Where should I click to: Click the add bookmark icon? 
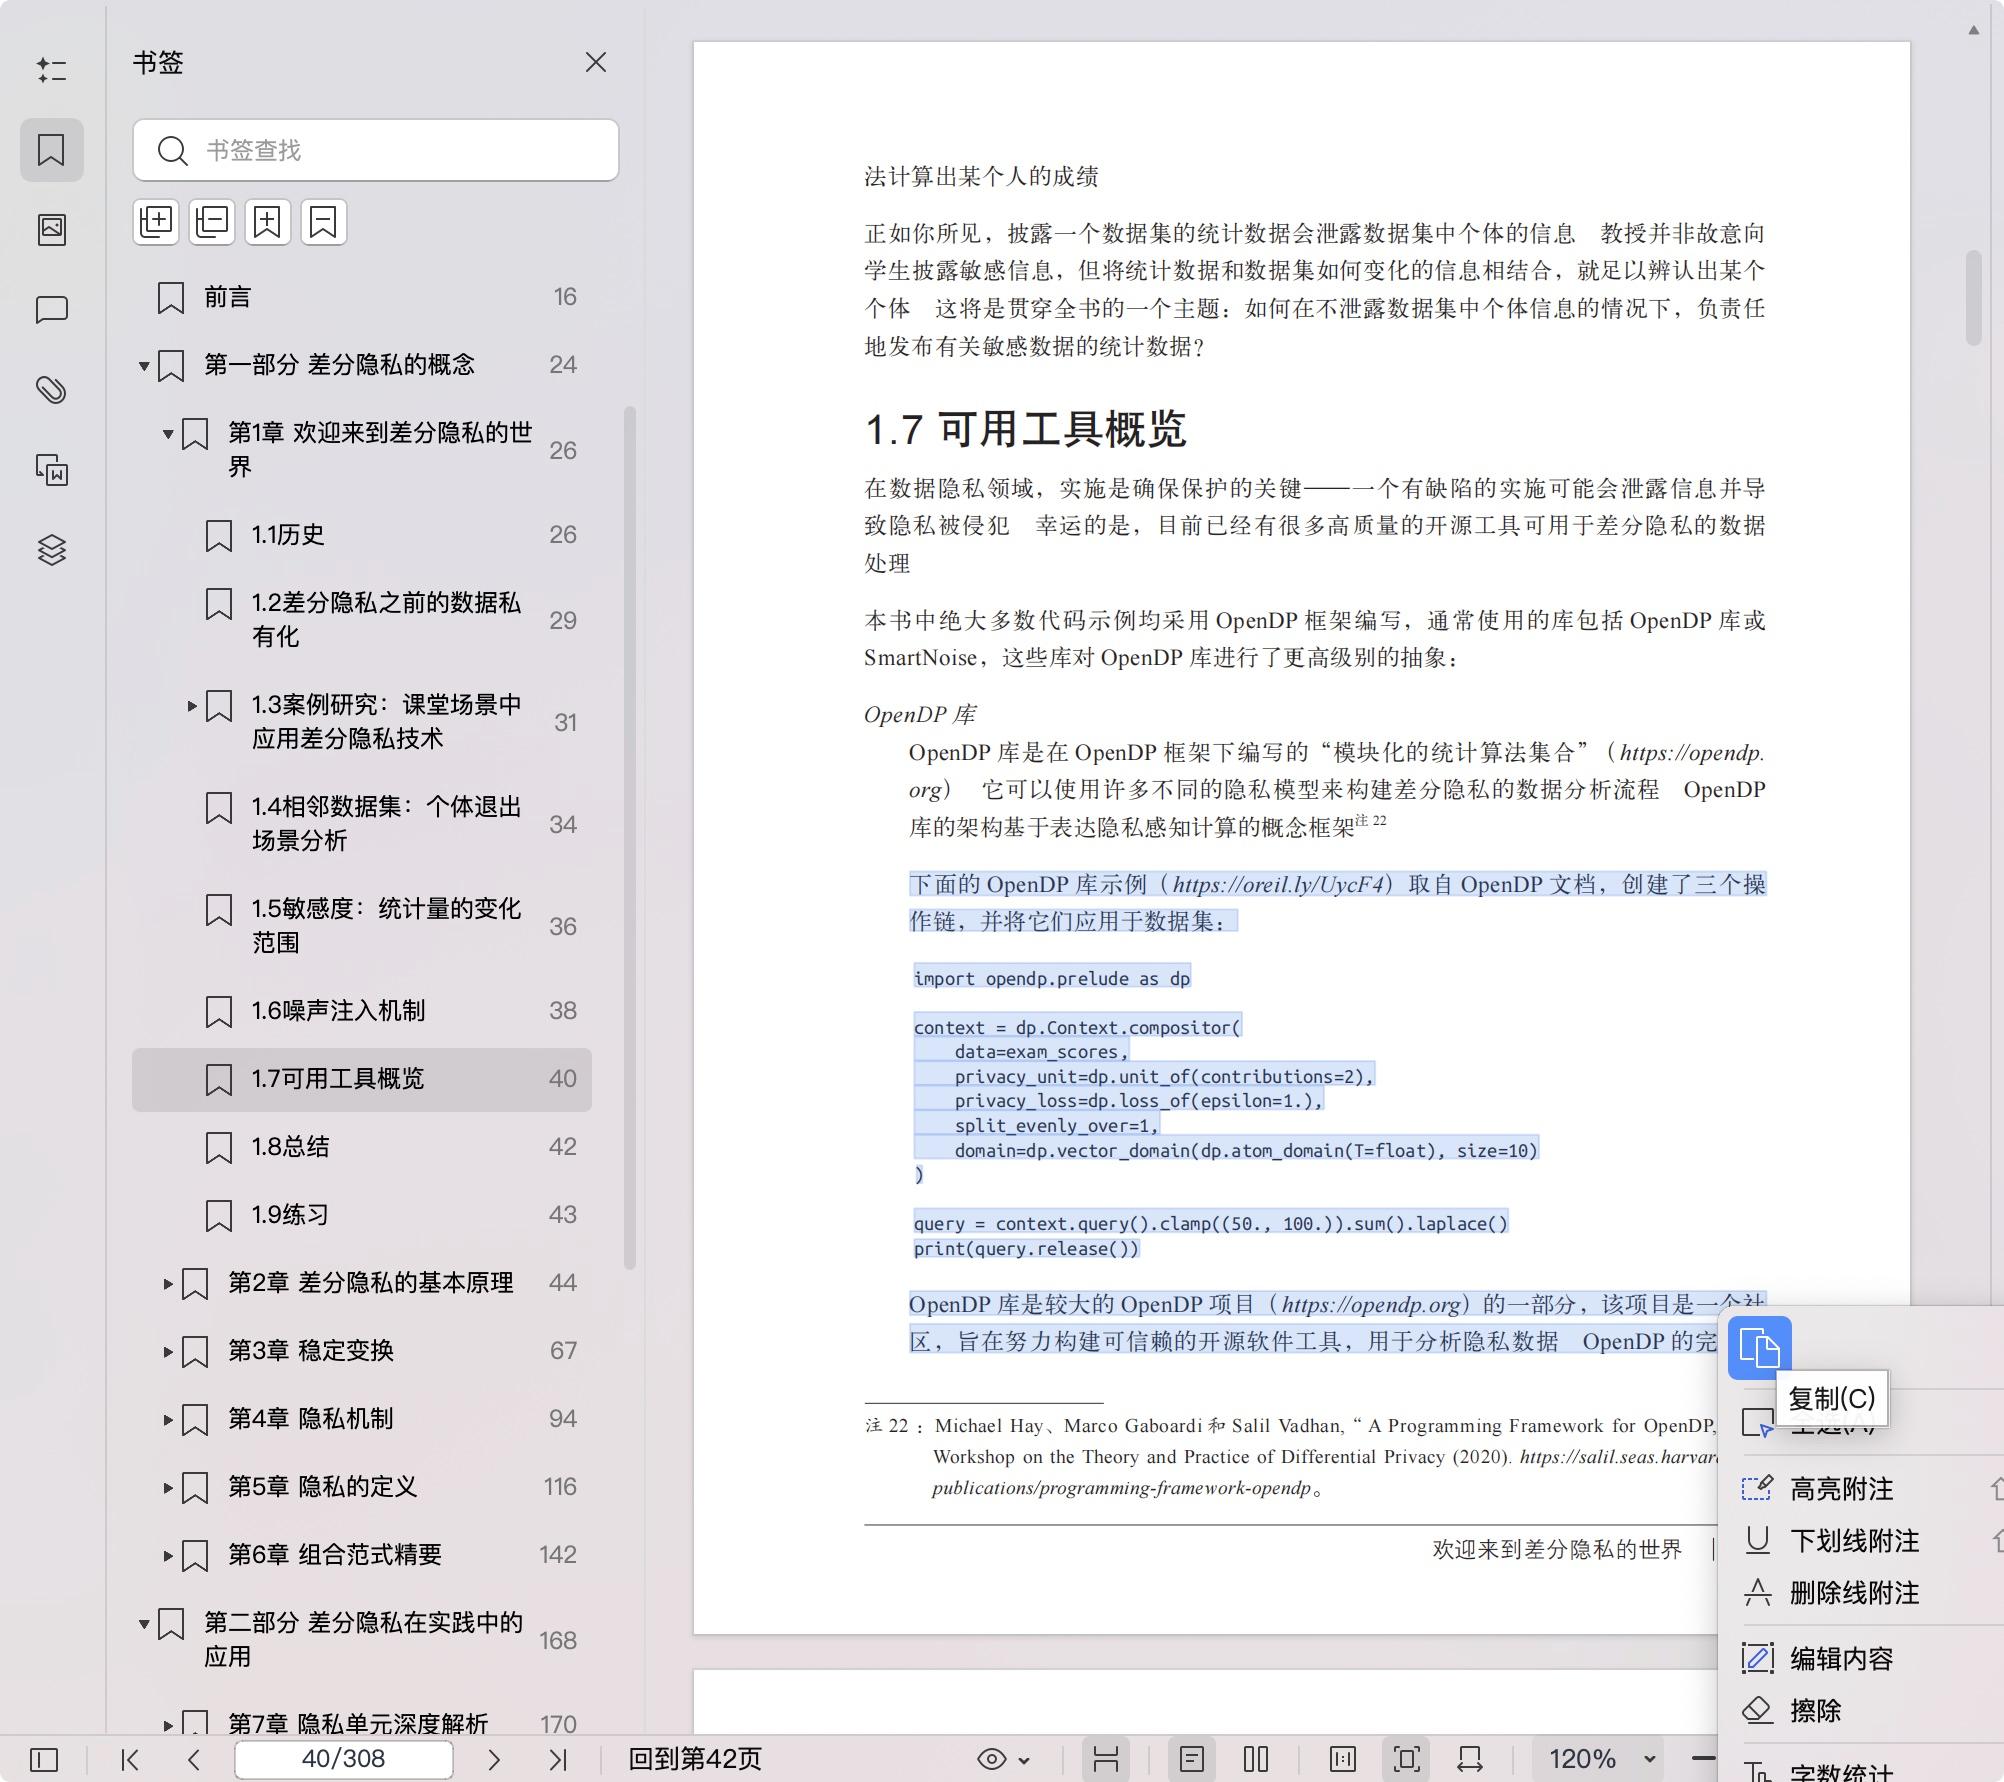[267, 222]
